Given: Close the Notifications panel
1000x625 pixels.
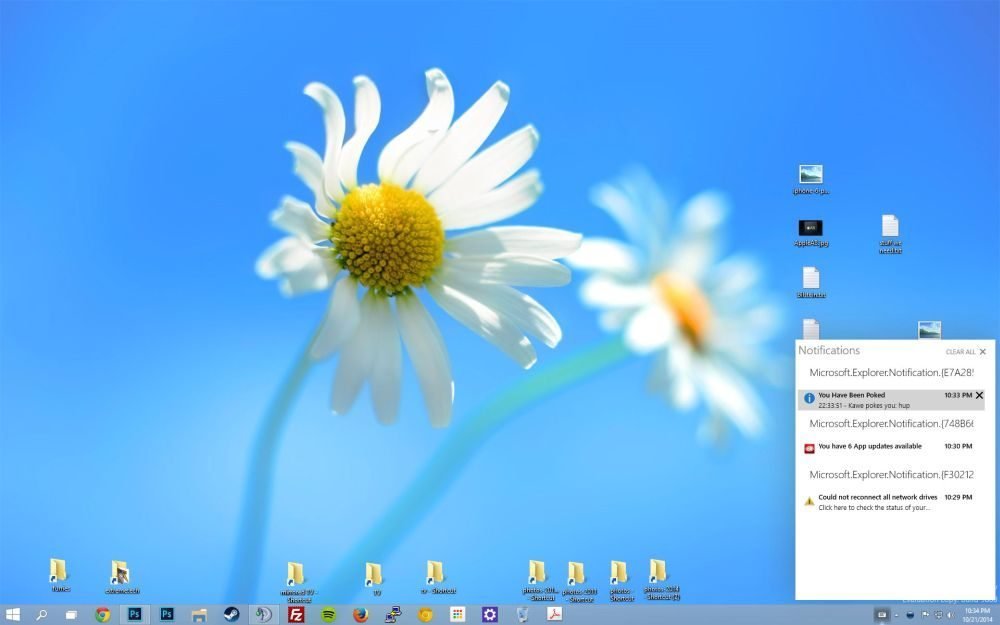Looking at the screenshot, I should click(983, 351).
